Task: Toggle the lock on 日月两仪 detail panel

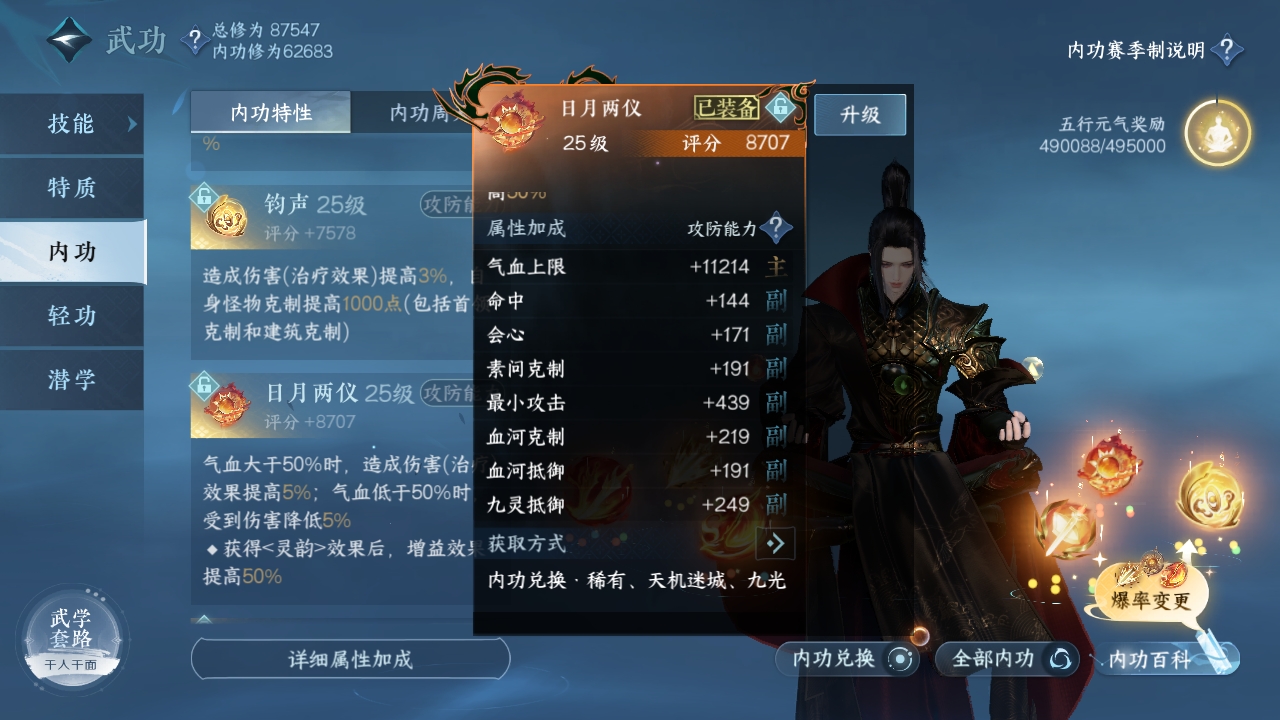Action: coord(779,107)
